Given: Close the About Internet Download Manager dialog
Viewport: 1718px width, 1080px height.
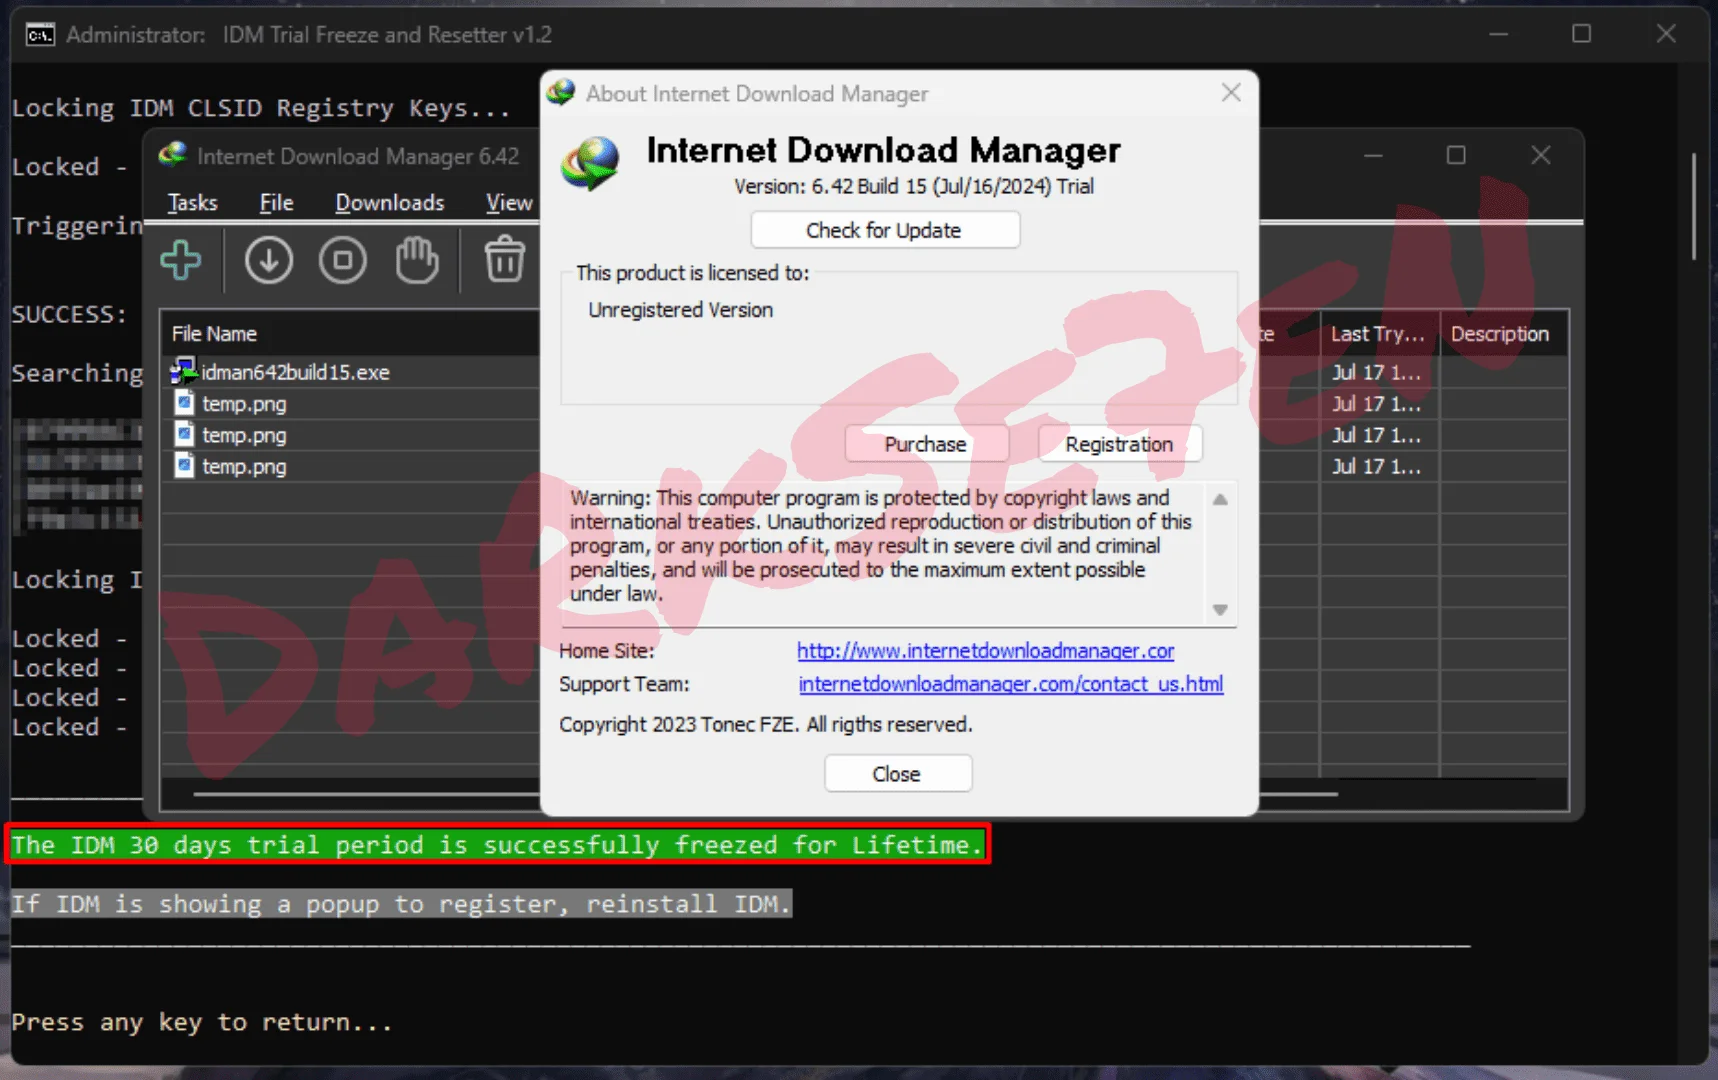Looking at the screenshot, I should tap(1231, 93).
